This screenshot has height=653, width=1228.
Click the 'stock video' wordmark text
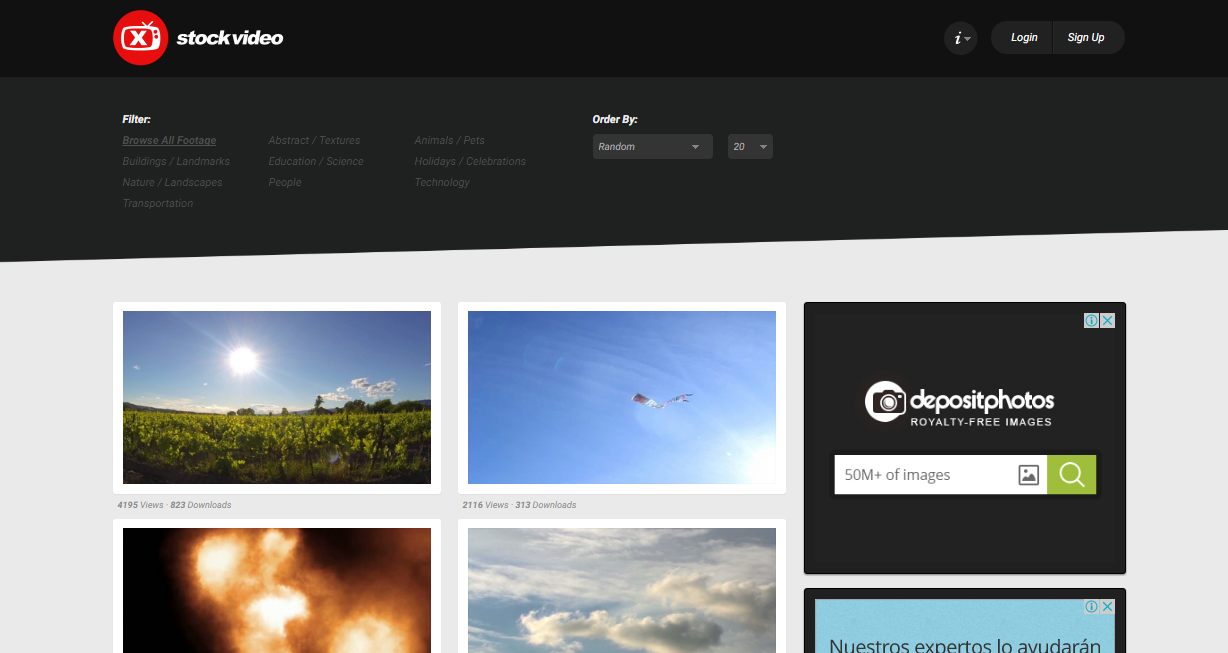(x=230, y=38)
